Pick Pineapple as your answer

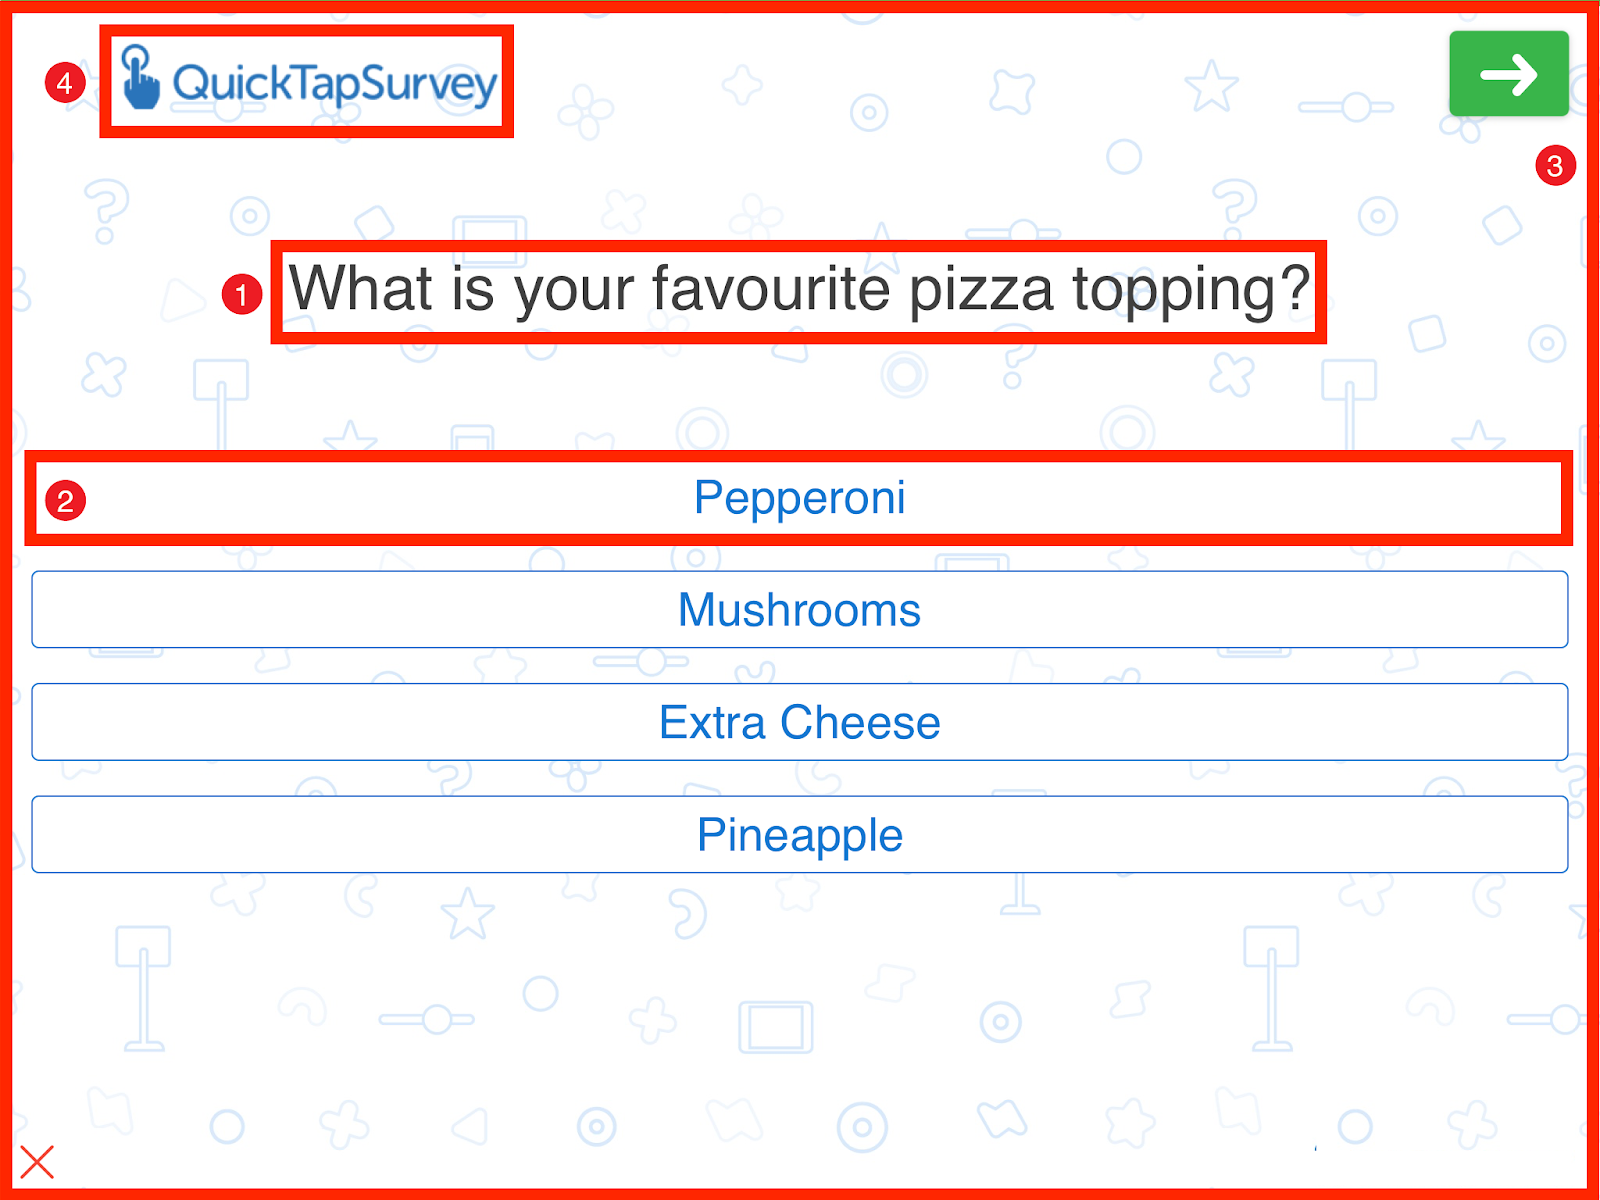coord(800,834)
